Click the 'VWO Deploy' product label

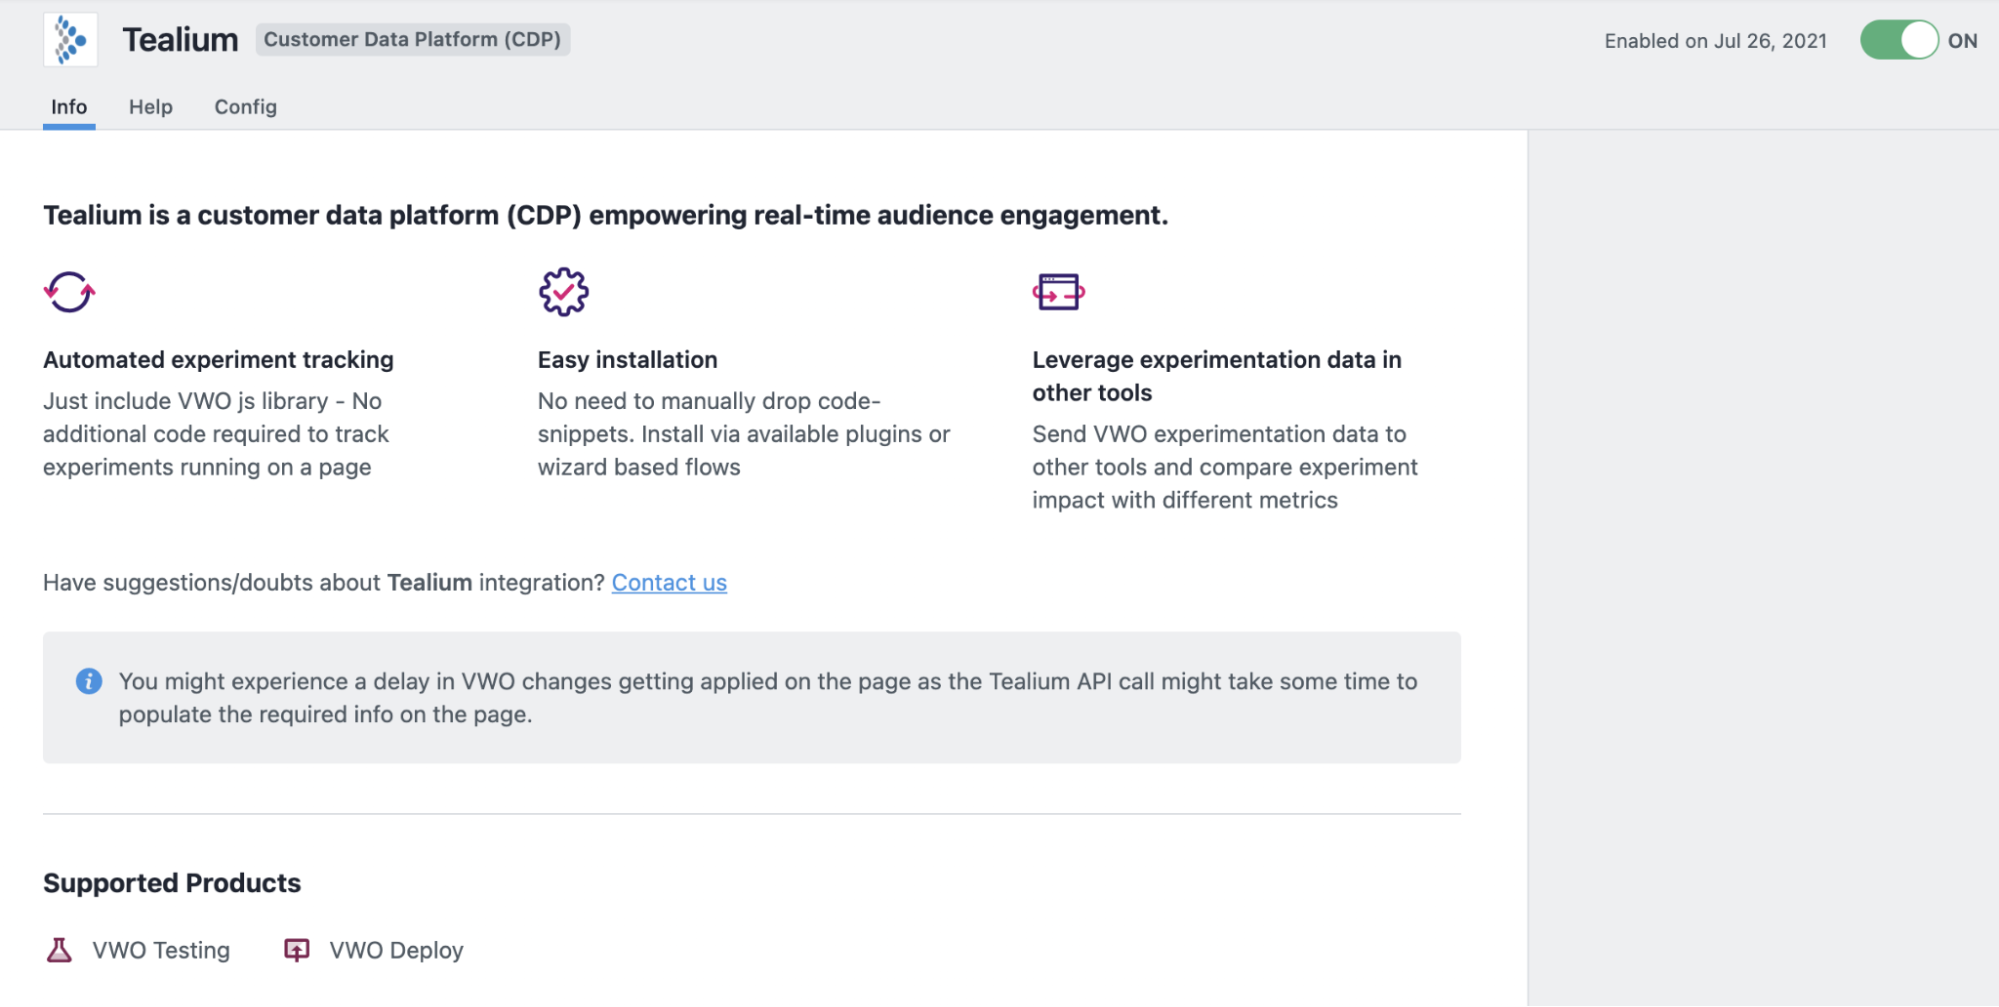[397, 950]
